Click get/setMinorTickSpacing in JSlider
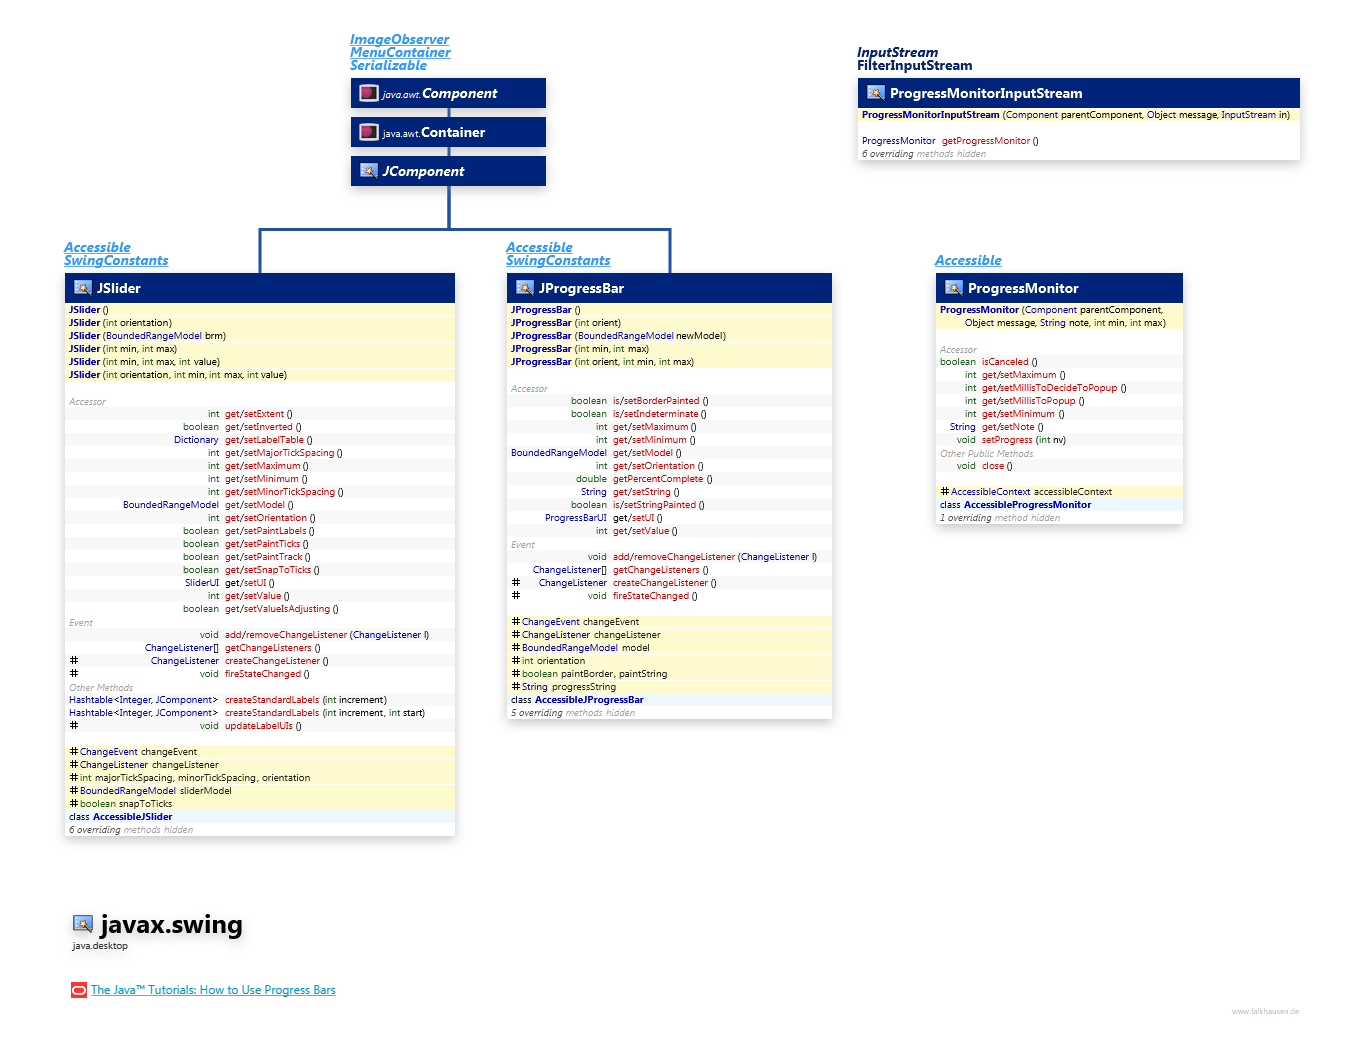 pos(280,492)
